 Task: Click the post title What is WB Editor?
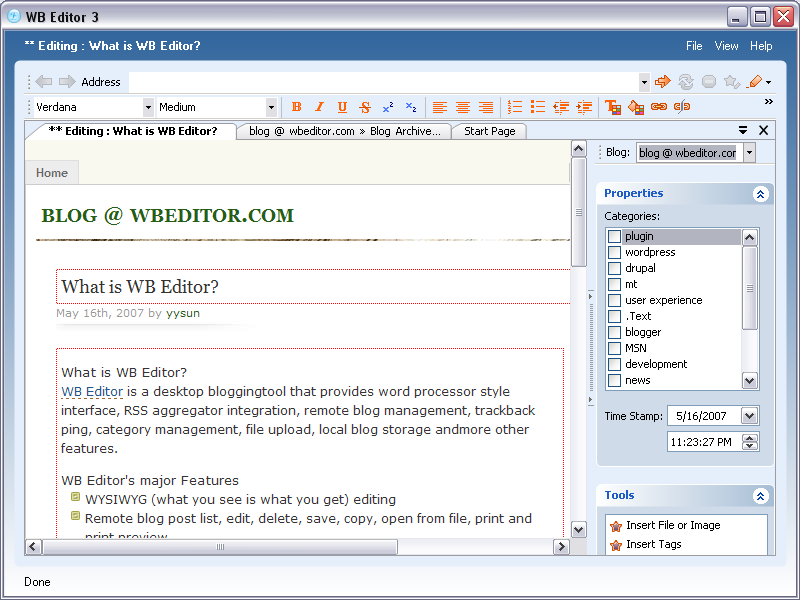point(140,287)
